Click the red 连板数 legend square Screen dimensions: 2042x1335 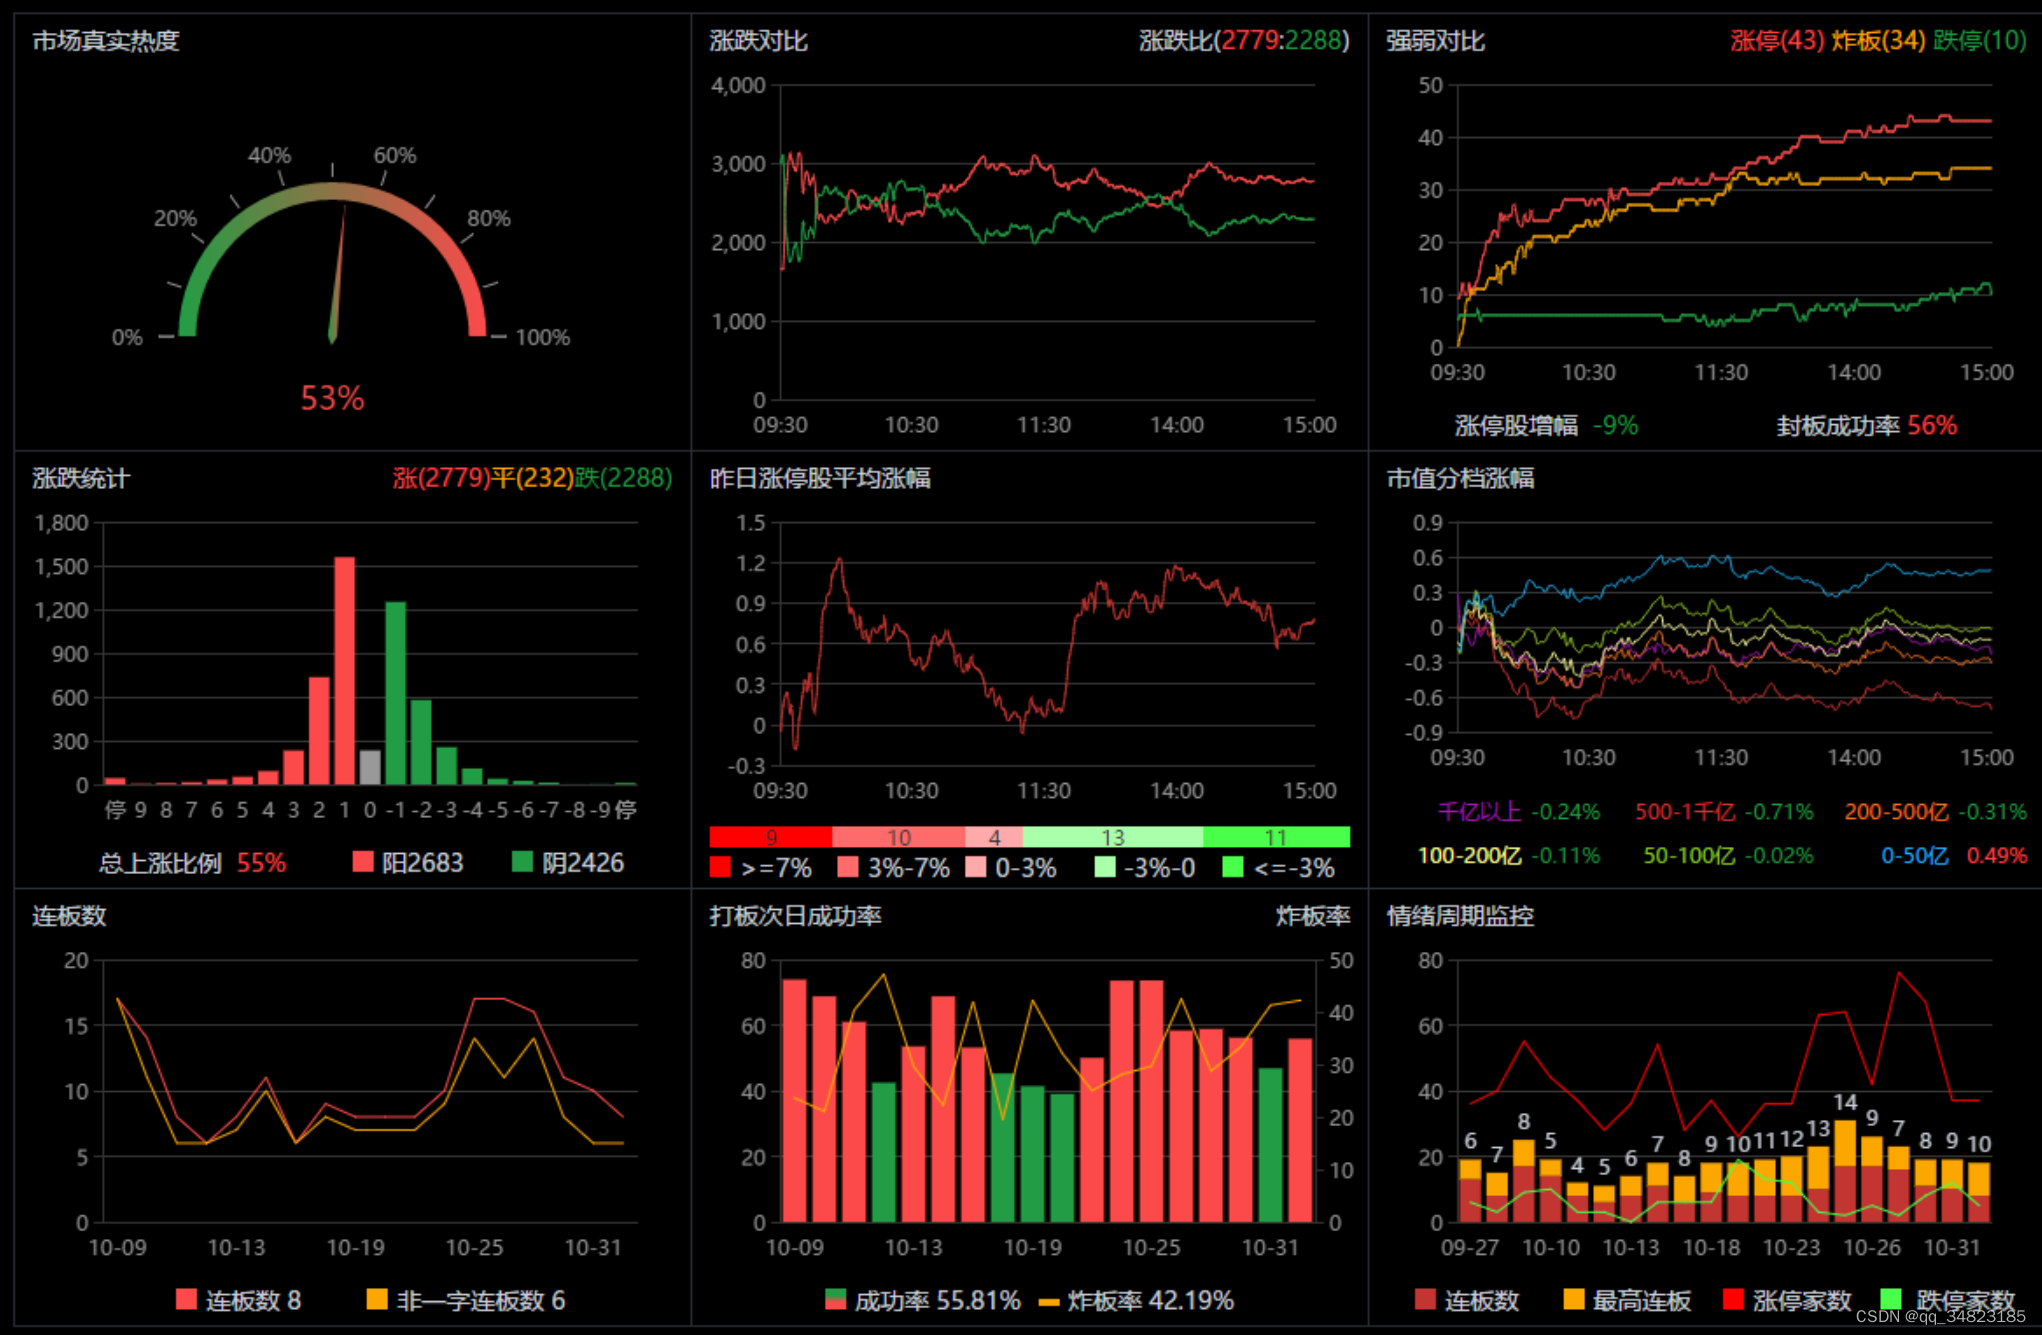click(x=186, y=1299)
